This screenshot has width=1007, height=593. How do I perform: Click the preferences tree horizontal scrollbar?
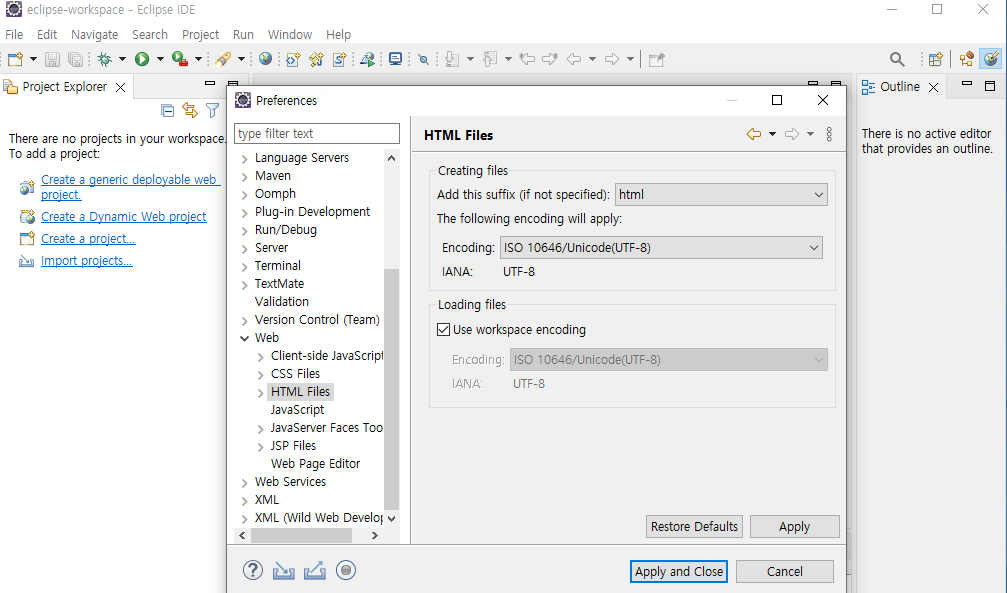click(x=301, y=535)
